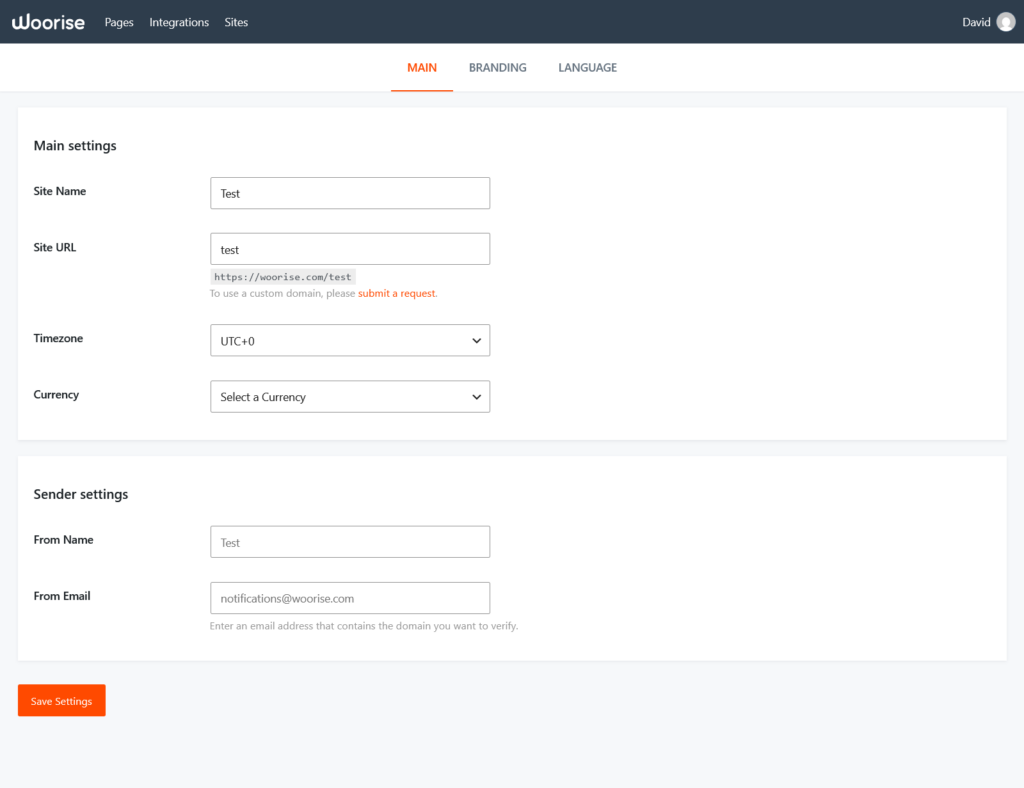
Task: Click the Site URL input field
Action: (350, 249)
